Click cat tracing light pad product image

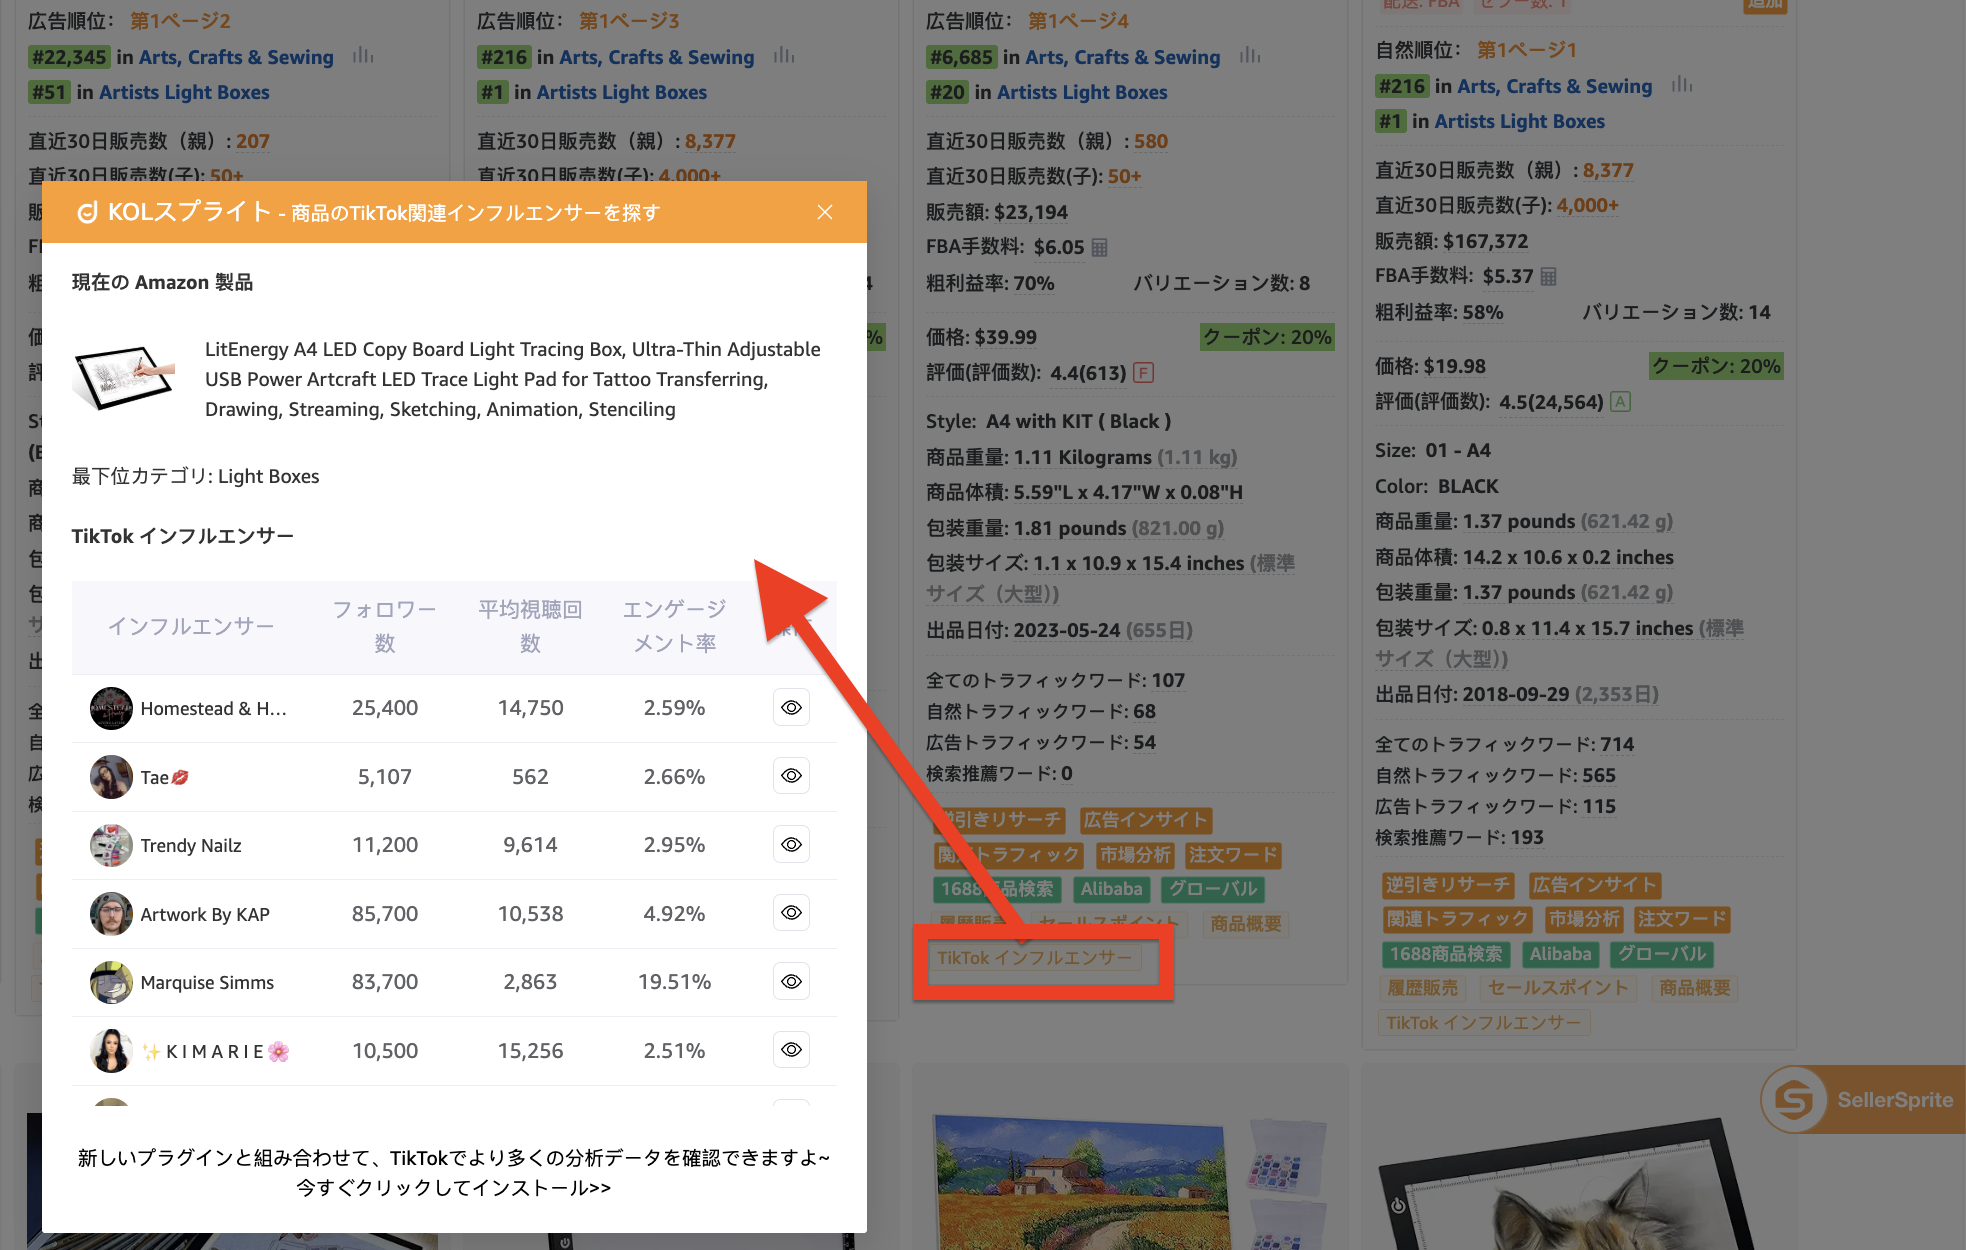pyautogui.click(x=1570, y=1185)
